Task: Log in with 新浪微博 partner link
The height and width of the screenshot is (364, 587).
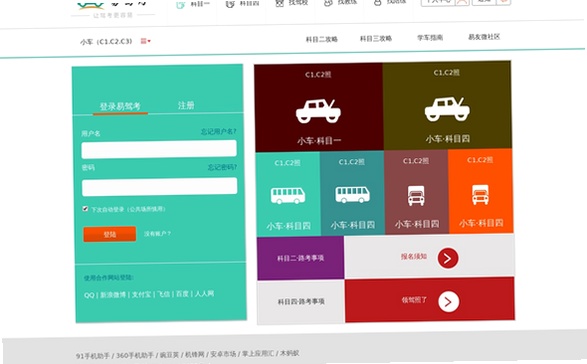Action: click(x=113, y=295)
